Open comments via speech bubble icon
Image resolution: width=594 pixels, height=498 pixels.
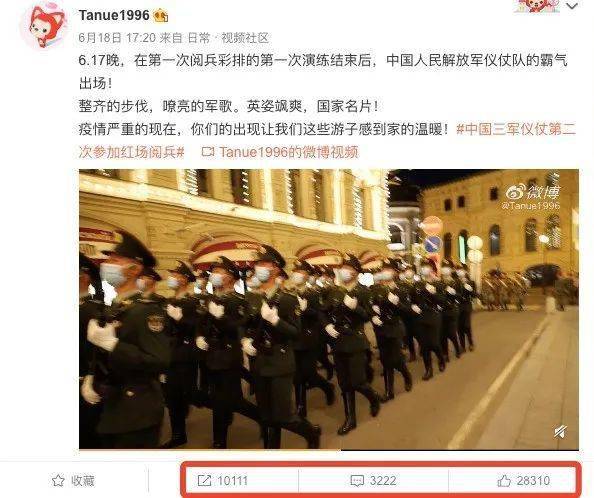[357, 481]
